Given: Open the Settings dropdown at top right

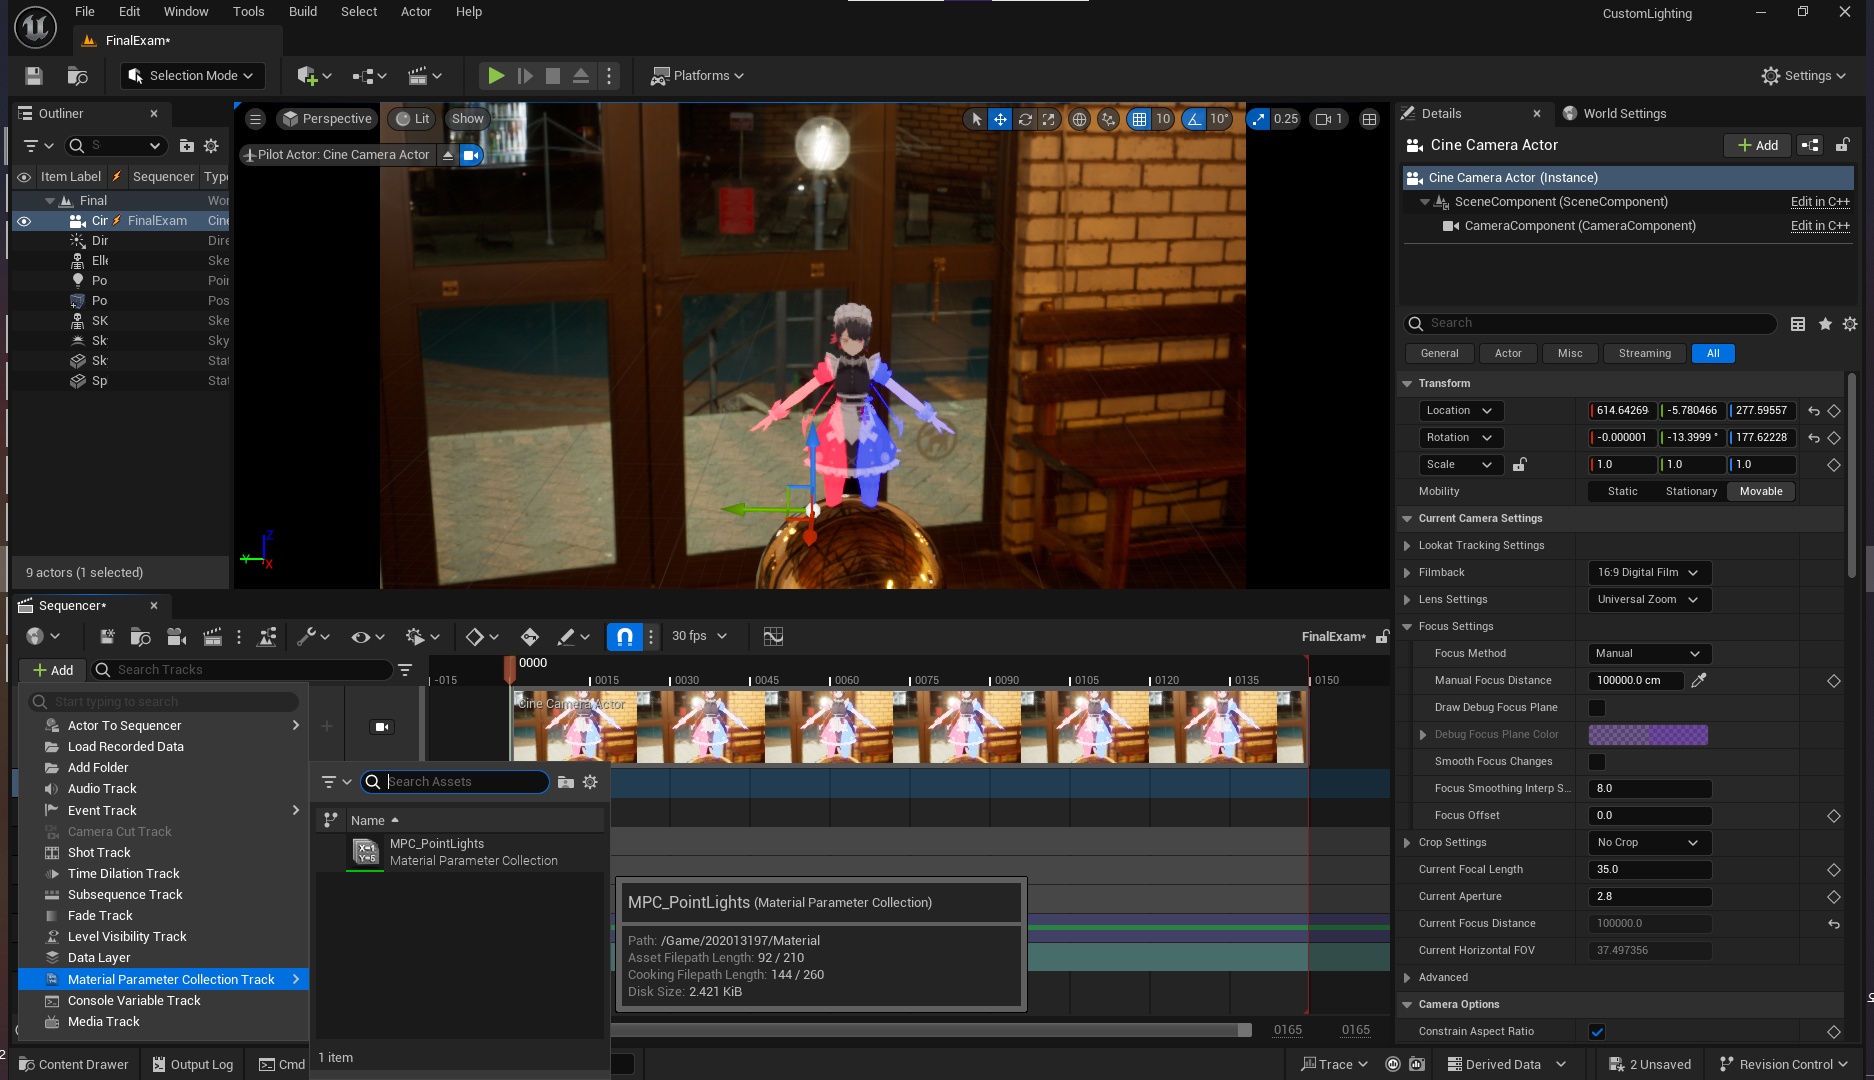Looking at the screenshot, I should [1805, 76].
